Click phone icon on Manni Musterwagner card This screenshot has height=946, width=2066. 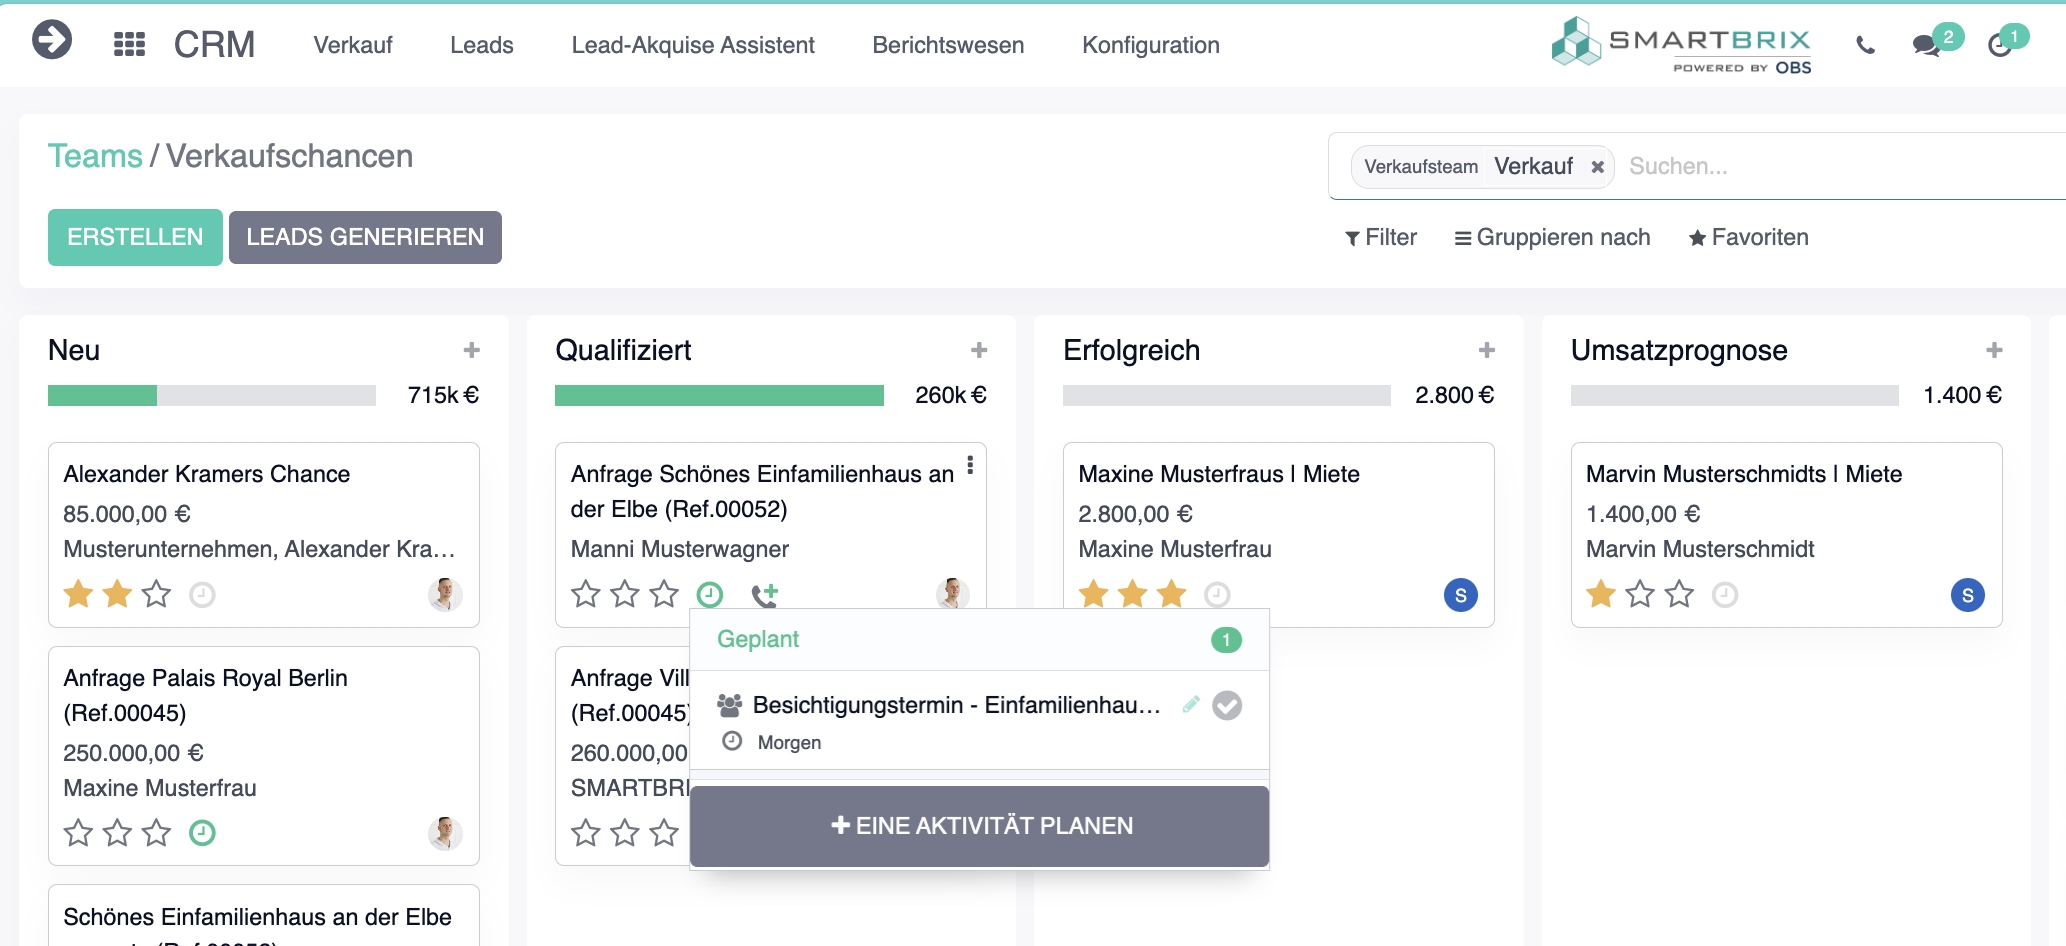point(764,595)
